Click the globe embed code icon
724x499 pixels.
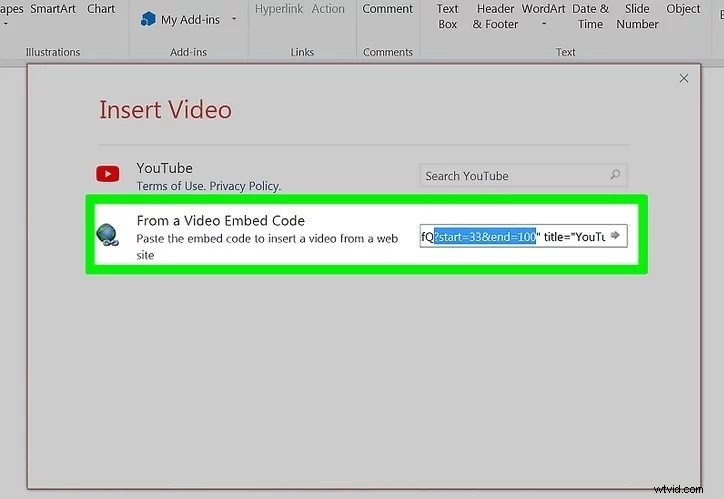click(x=108, y=234)
